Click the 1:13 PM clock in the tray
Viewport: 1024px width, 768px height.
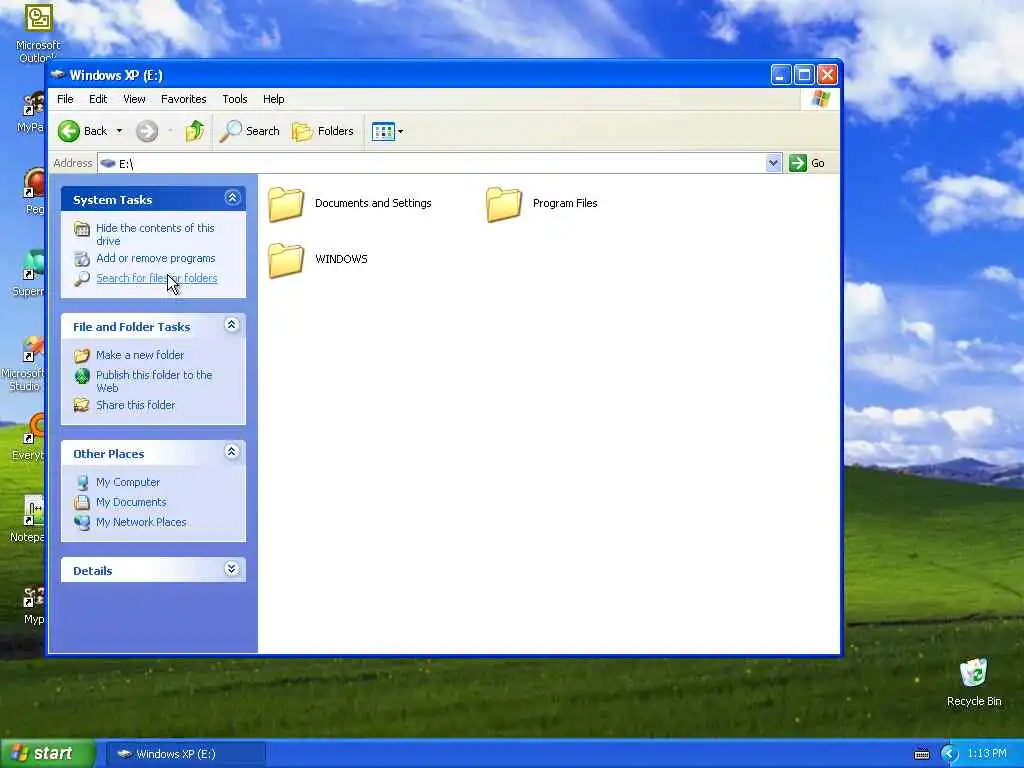tap(987, 754)
